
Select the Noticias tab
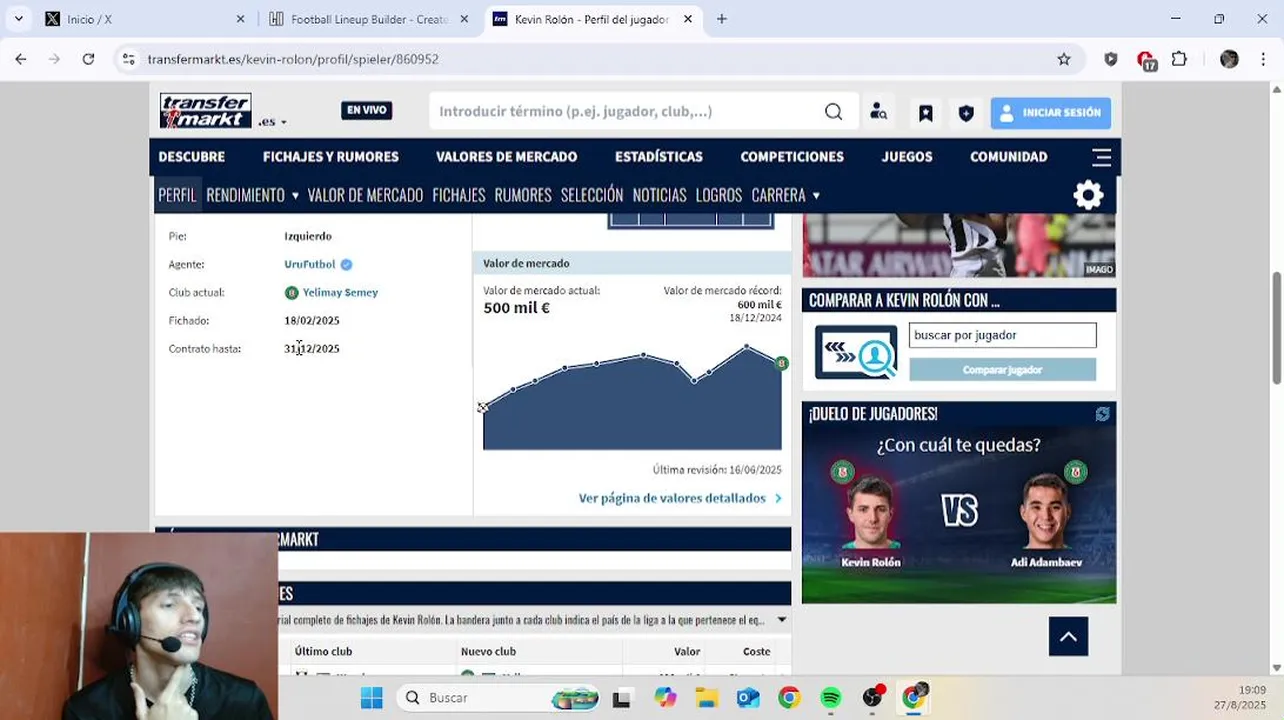click(659, 195)
